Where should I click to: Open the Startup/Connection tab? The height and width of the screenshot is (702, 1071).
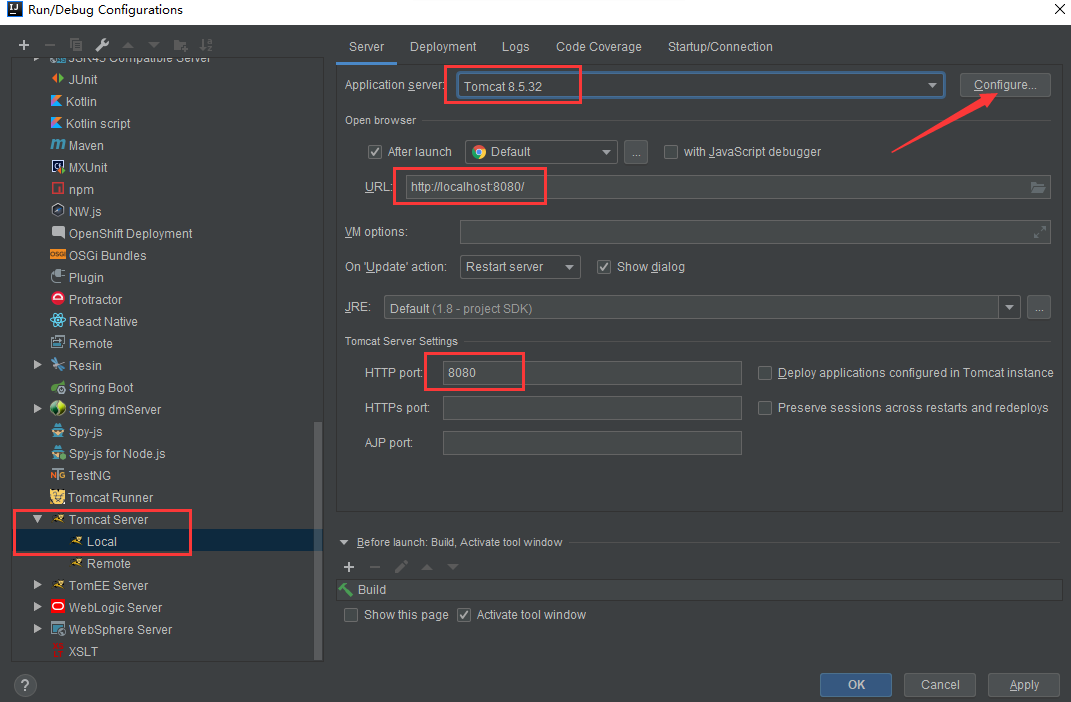coord(720,46)
